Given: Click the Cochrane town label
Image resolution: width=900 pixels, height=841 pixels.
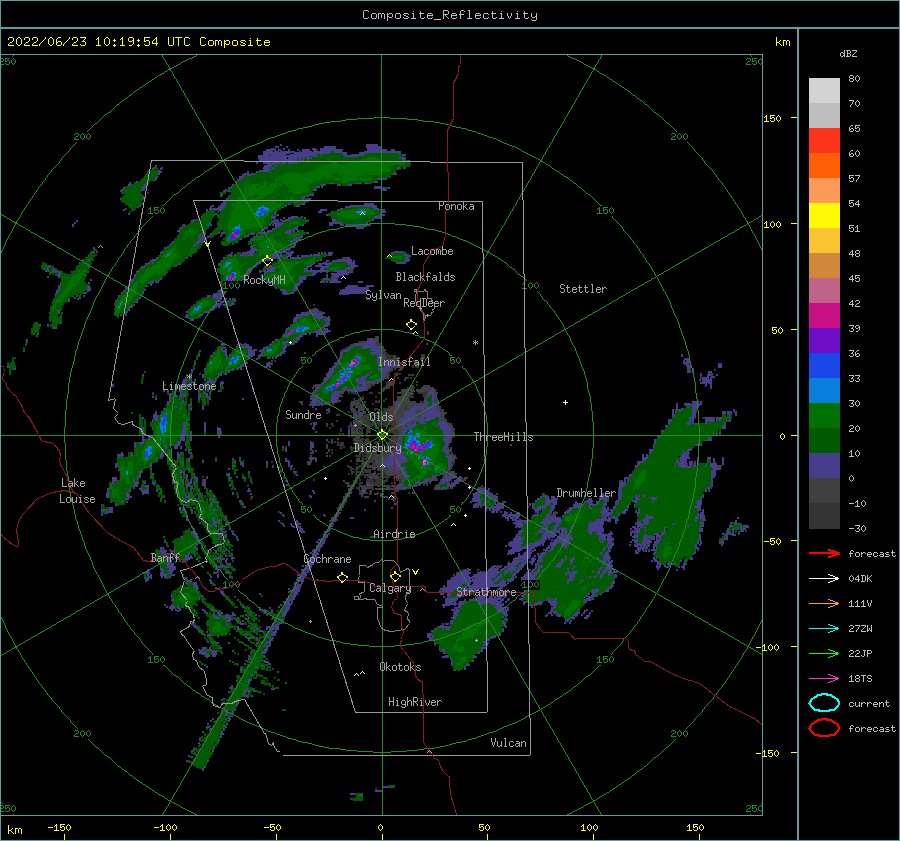Looking at the screenshot, I should point(327,559).
